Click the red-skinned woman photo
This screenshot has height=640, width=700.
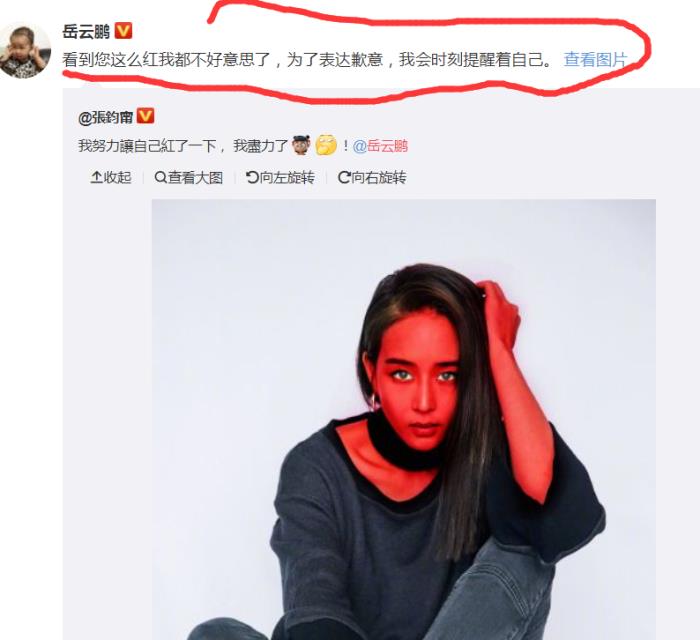[x=404, y=420]
